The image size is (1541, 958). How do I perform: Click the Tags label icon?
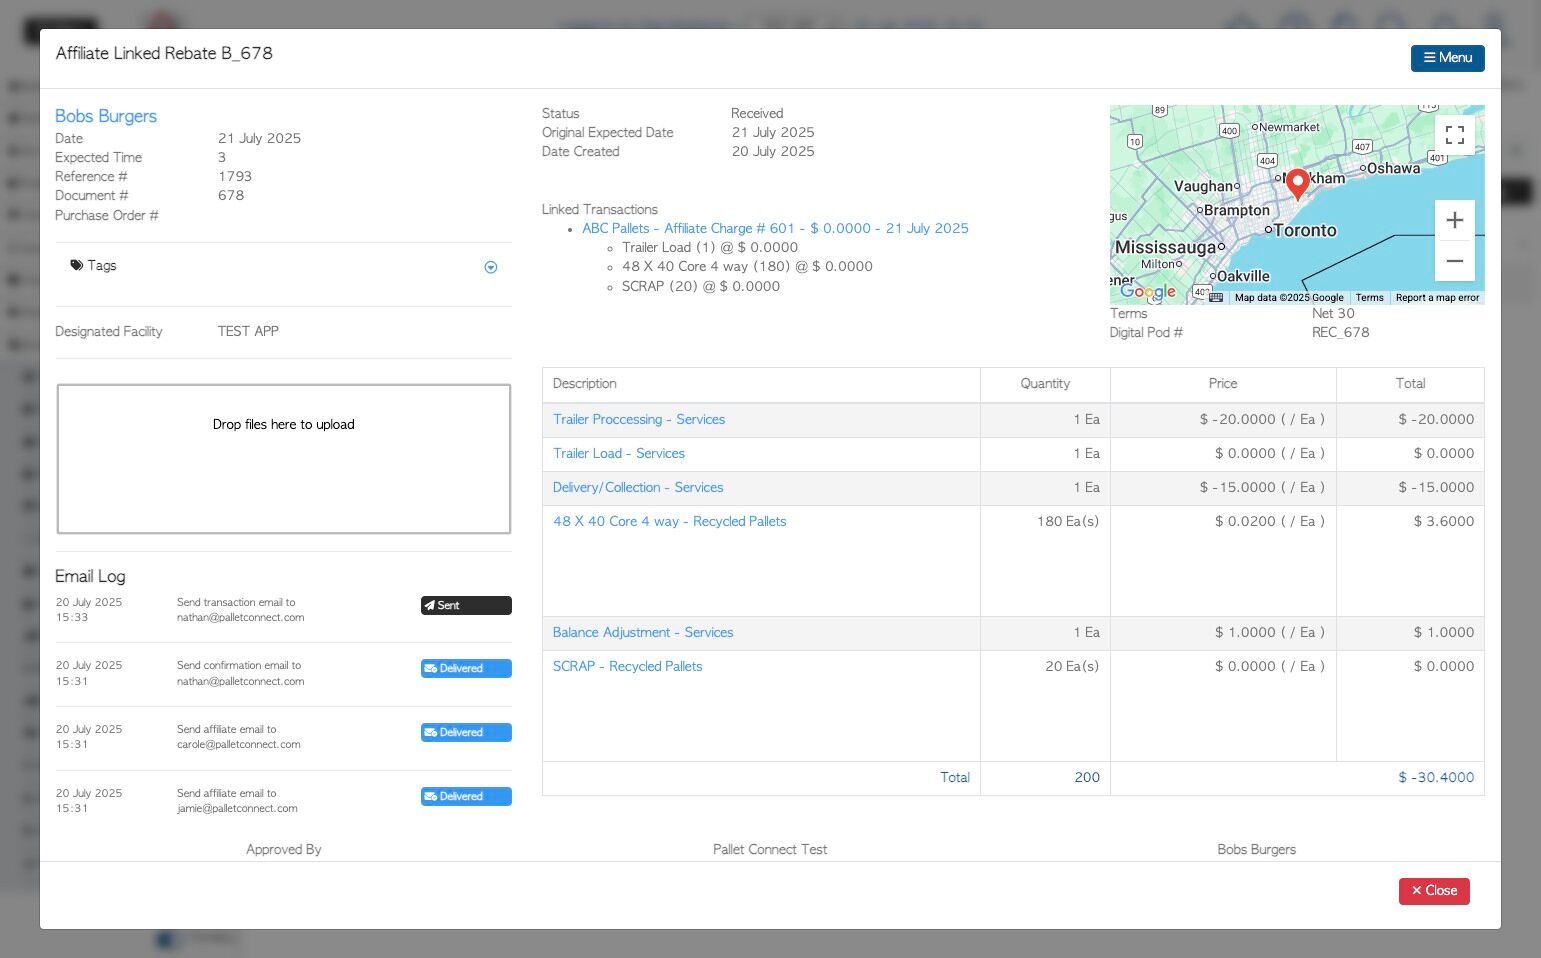[77, 265]
